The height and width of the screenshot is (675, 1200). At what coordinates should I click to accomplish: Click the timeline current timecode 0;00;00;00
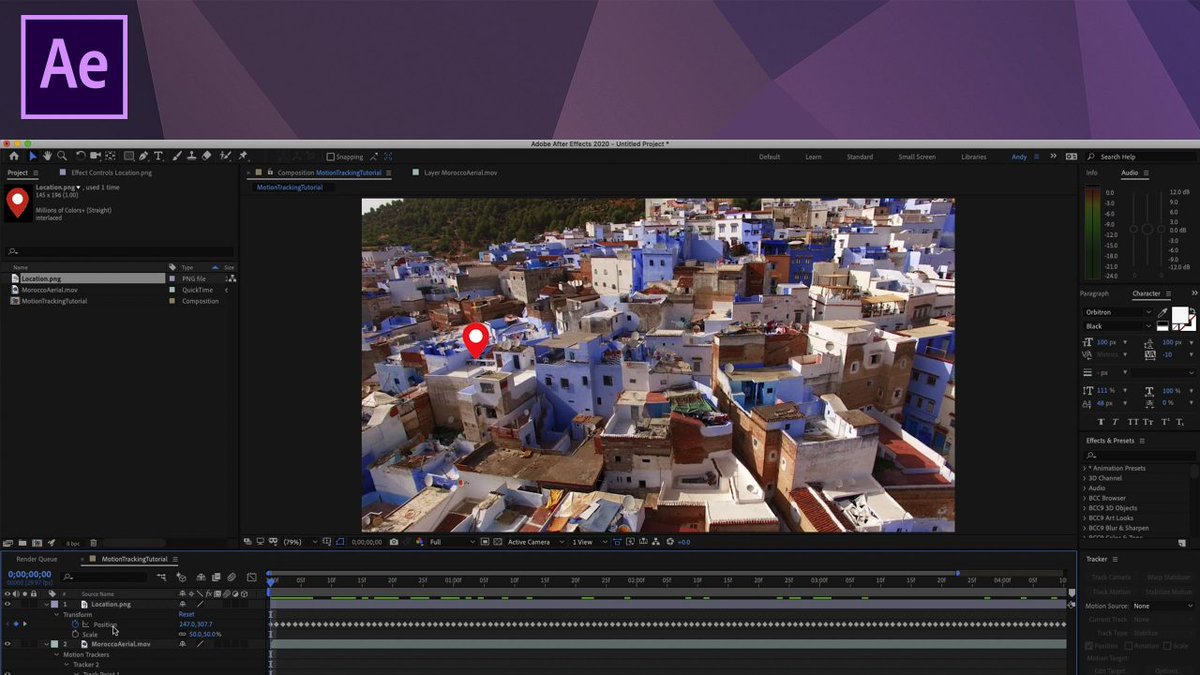point(30,574)
